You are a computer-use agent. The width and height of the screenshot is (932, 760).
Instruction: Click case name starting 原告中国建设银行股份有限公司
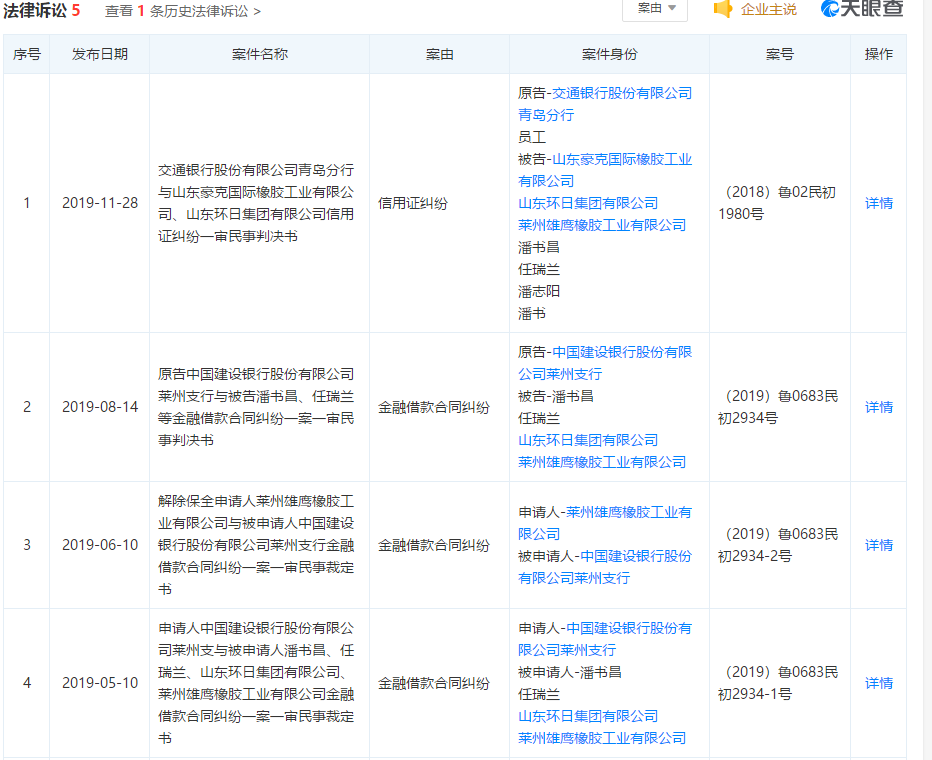(256, 407)
